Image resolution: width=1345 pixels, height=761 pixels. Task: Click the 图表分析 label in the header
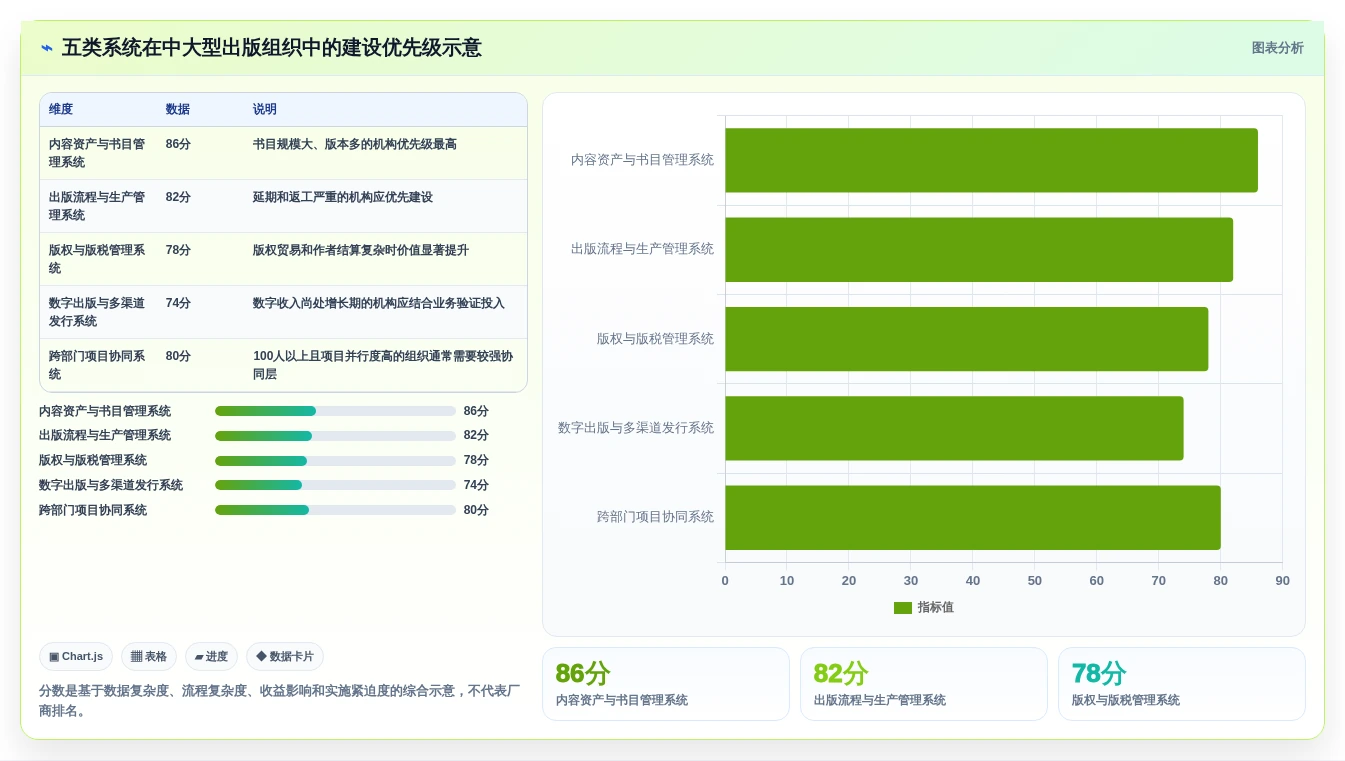(1277, 48)
